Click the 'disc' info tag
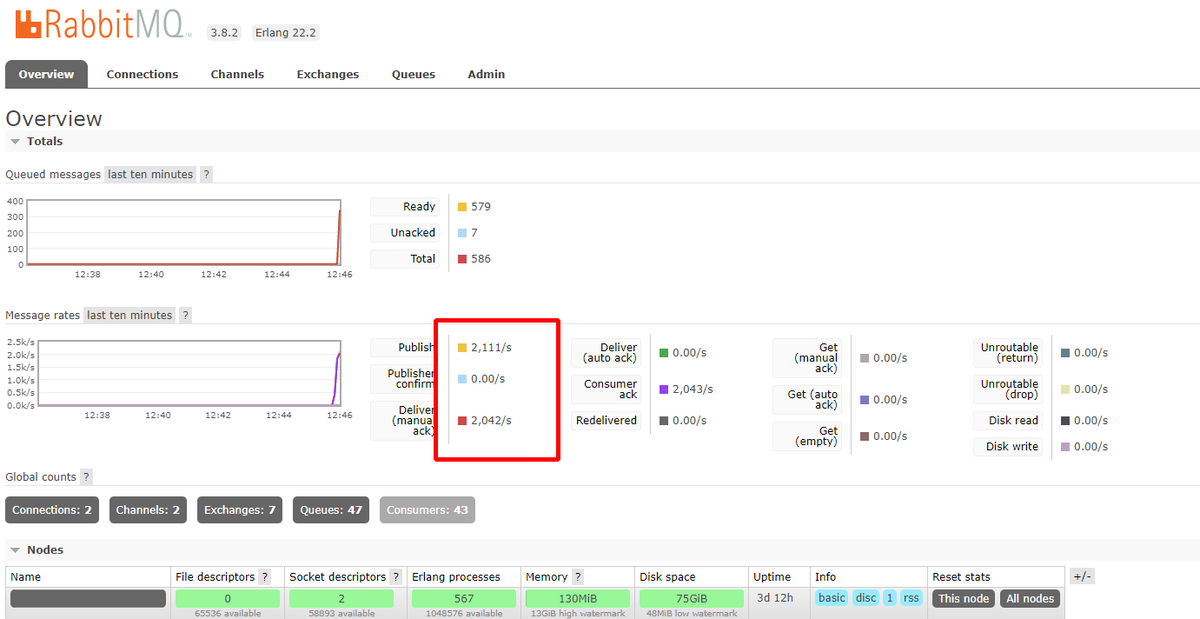 click(865, 598)
